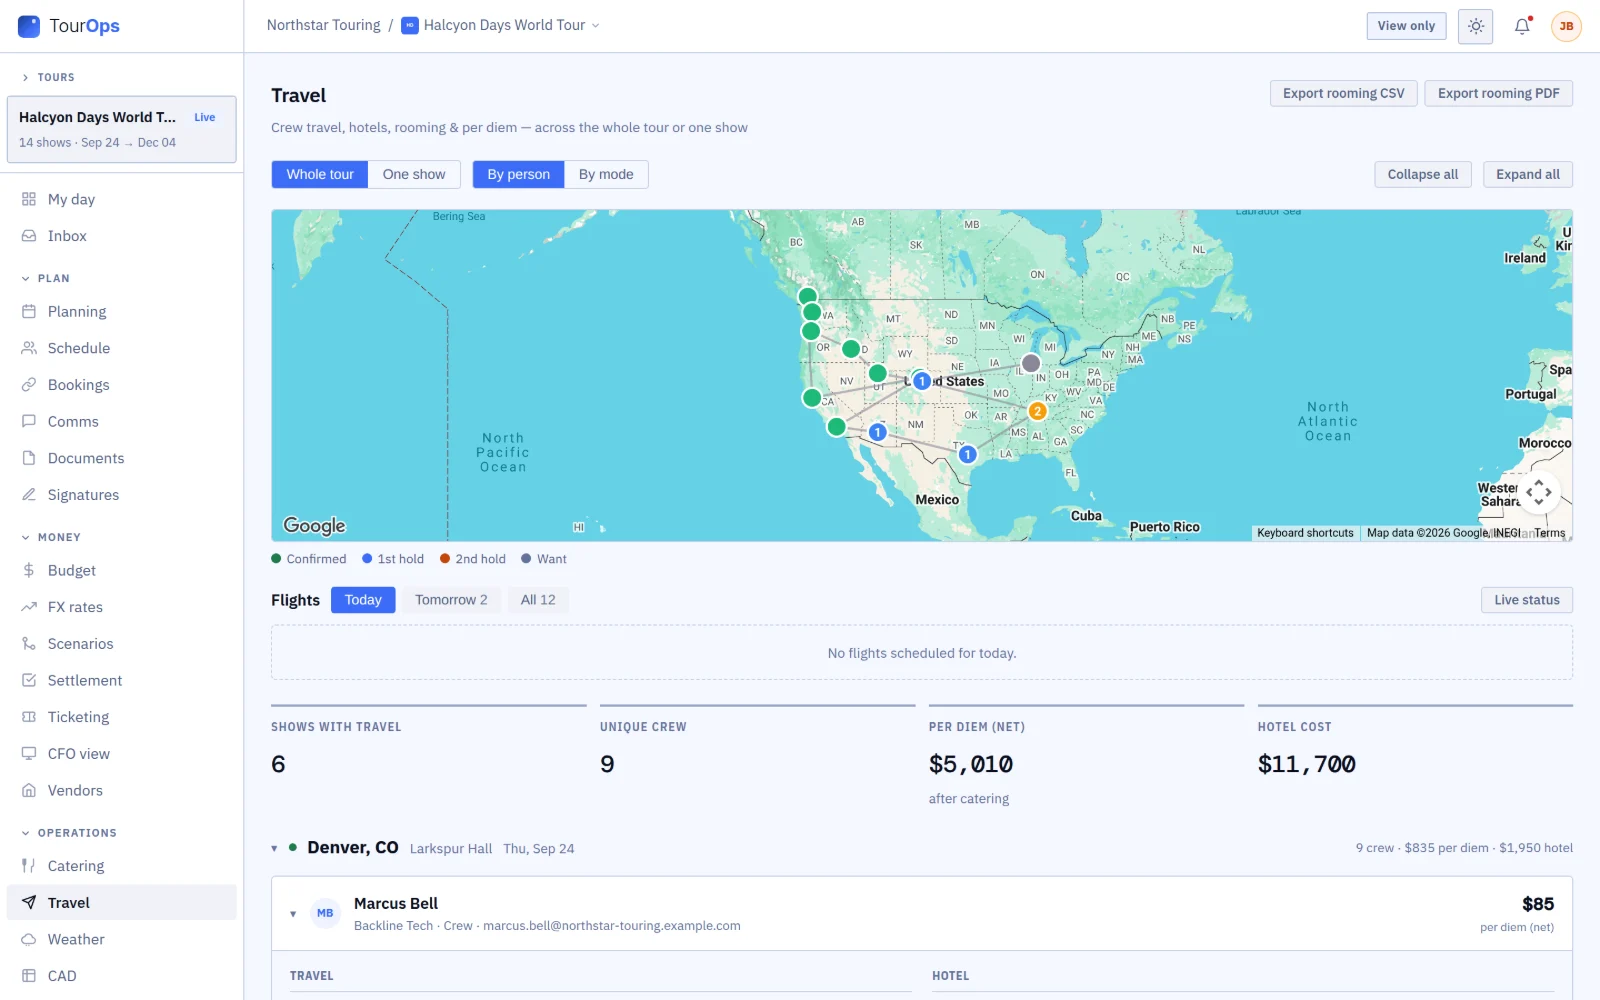
Task: Open the Inbox tray icon
Action: point(29,236)
